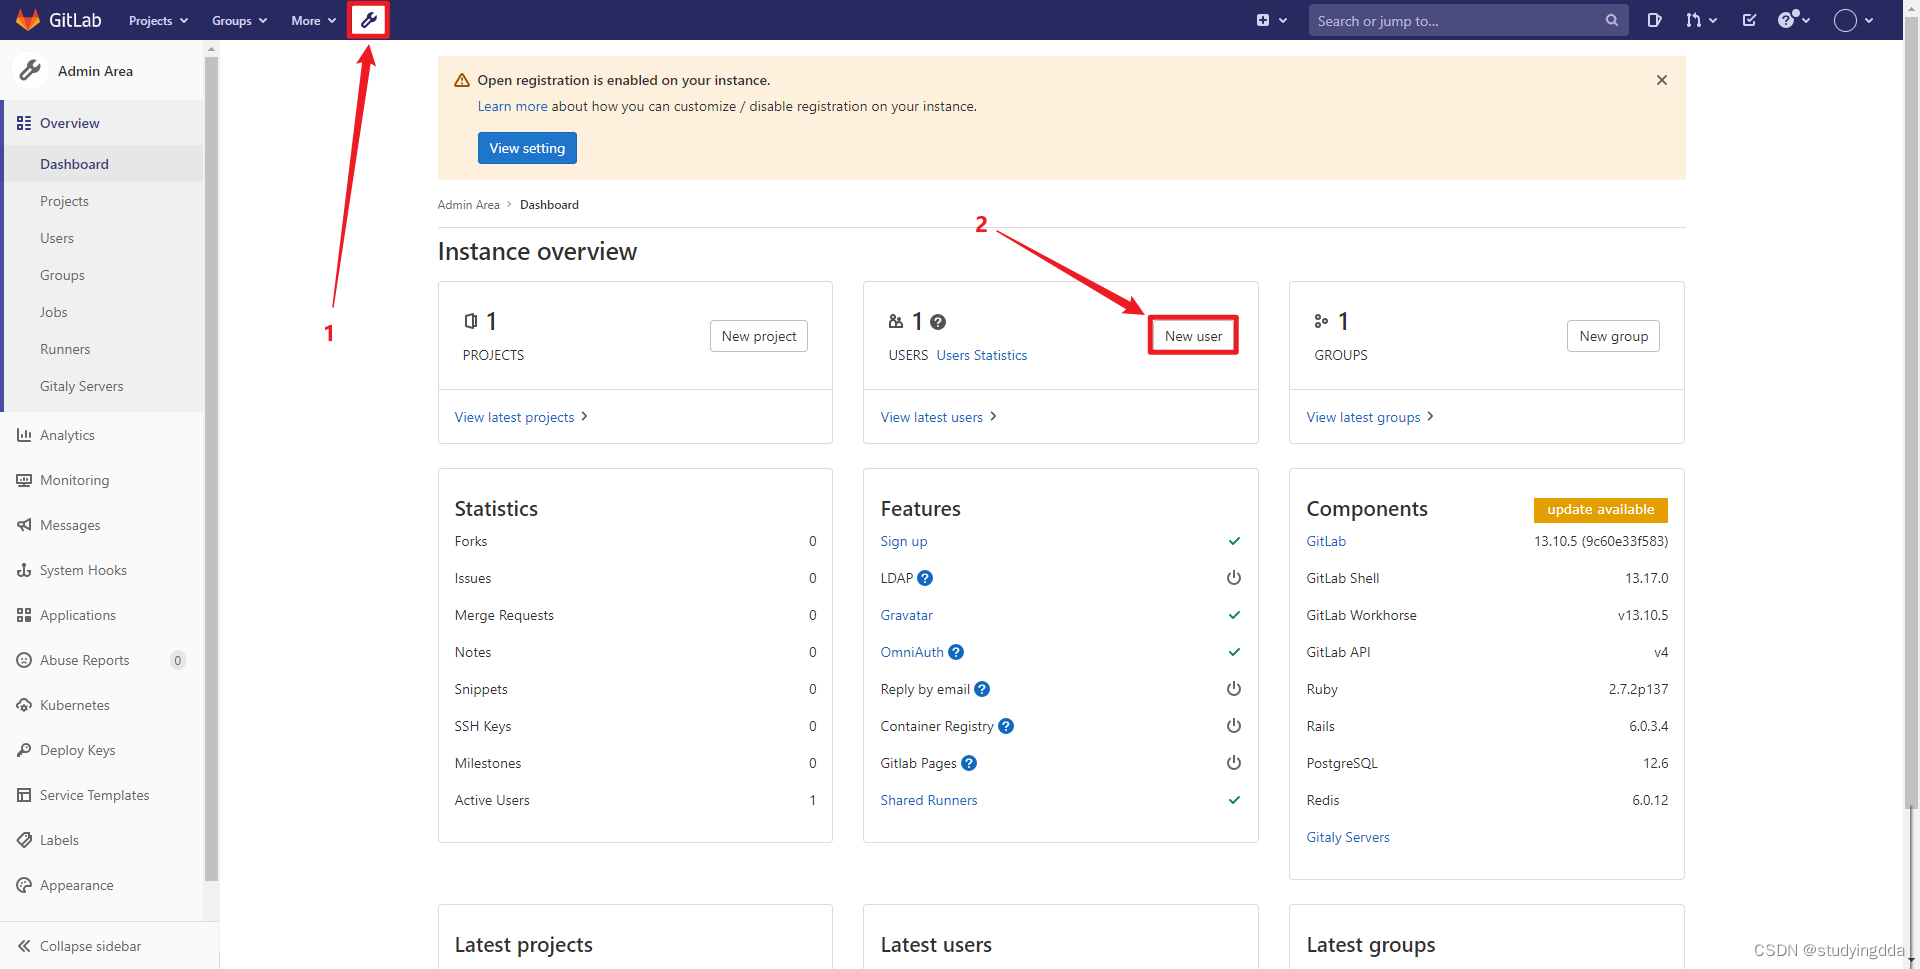
Task: Open the user avatar menu
Action: point(1854,20)
